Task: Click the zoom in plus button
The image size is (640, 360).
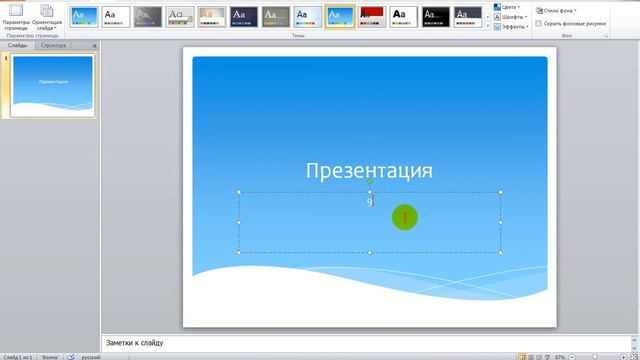Action: point(623,357)
